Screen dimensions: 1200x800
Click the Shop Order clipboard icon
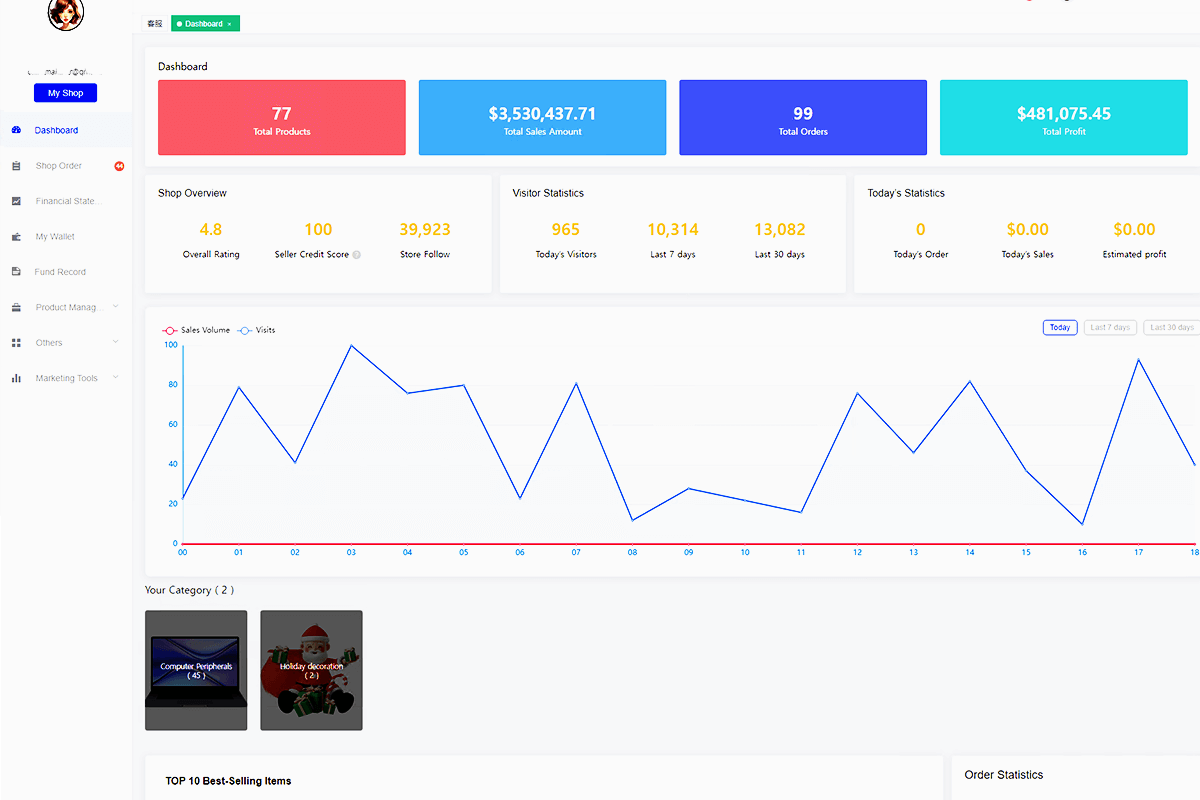16,166
